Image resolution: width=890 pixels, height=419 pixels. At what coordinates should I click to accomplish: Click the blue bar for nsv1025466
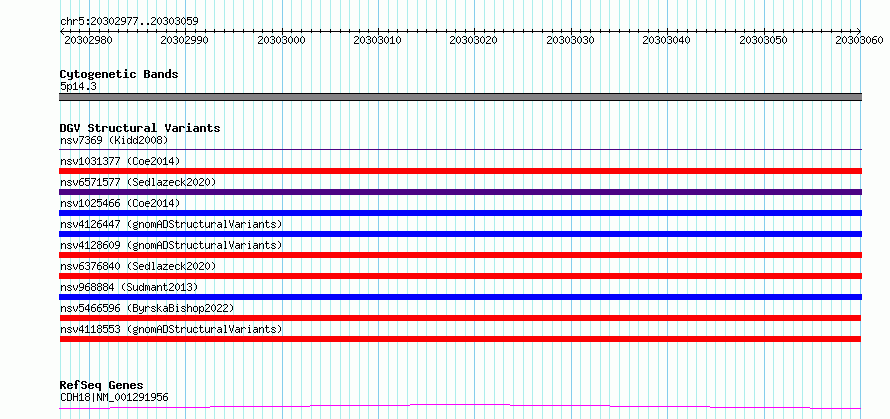point(460,213)
